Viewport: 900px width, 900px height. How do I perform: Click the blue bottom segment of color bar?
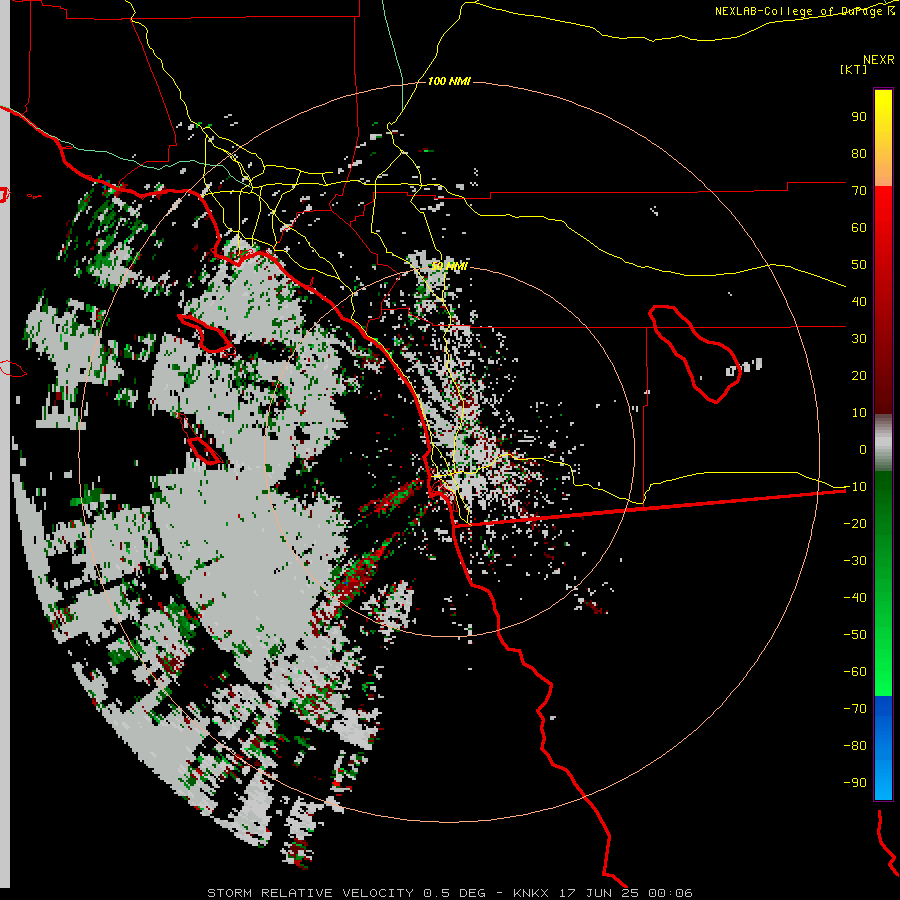[883, 747]
